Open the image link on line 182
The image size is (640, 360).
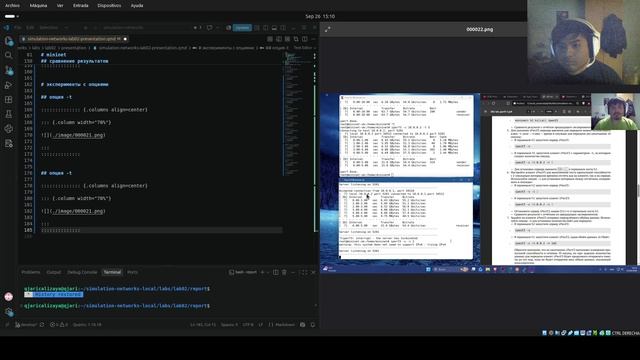click(x=78, y=211)
